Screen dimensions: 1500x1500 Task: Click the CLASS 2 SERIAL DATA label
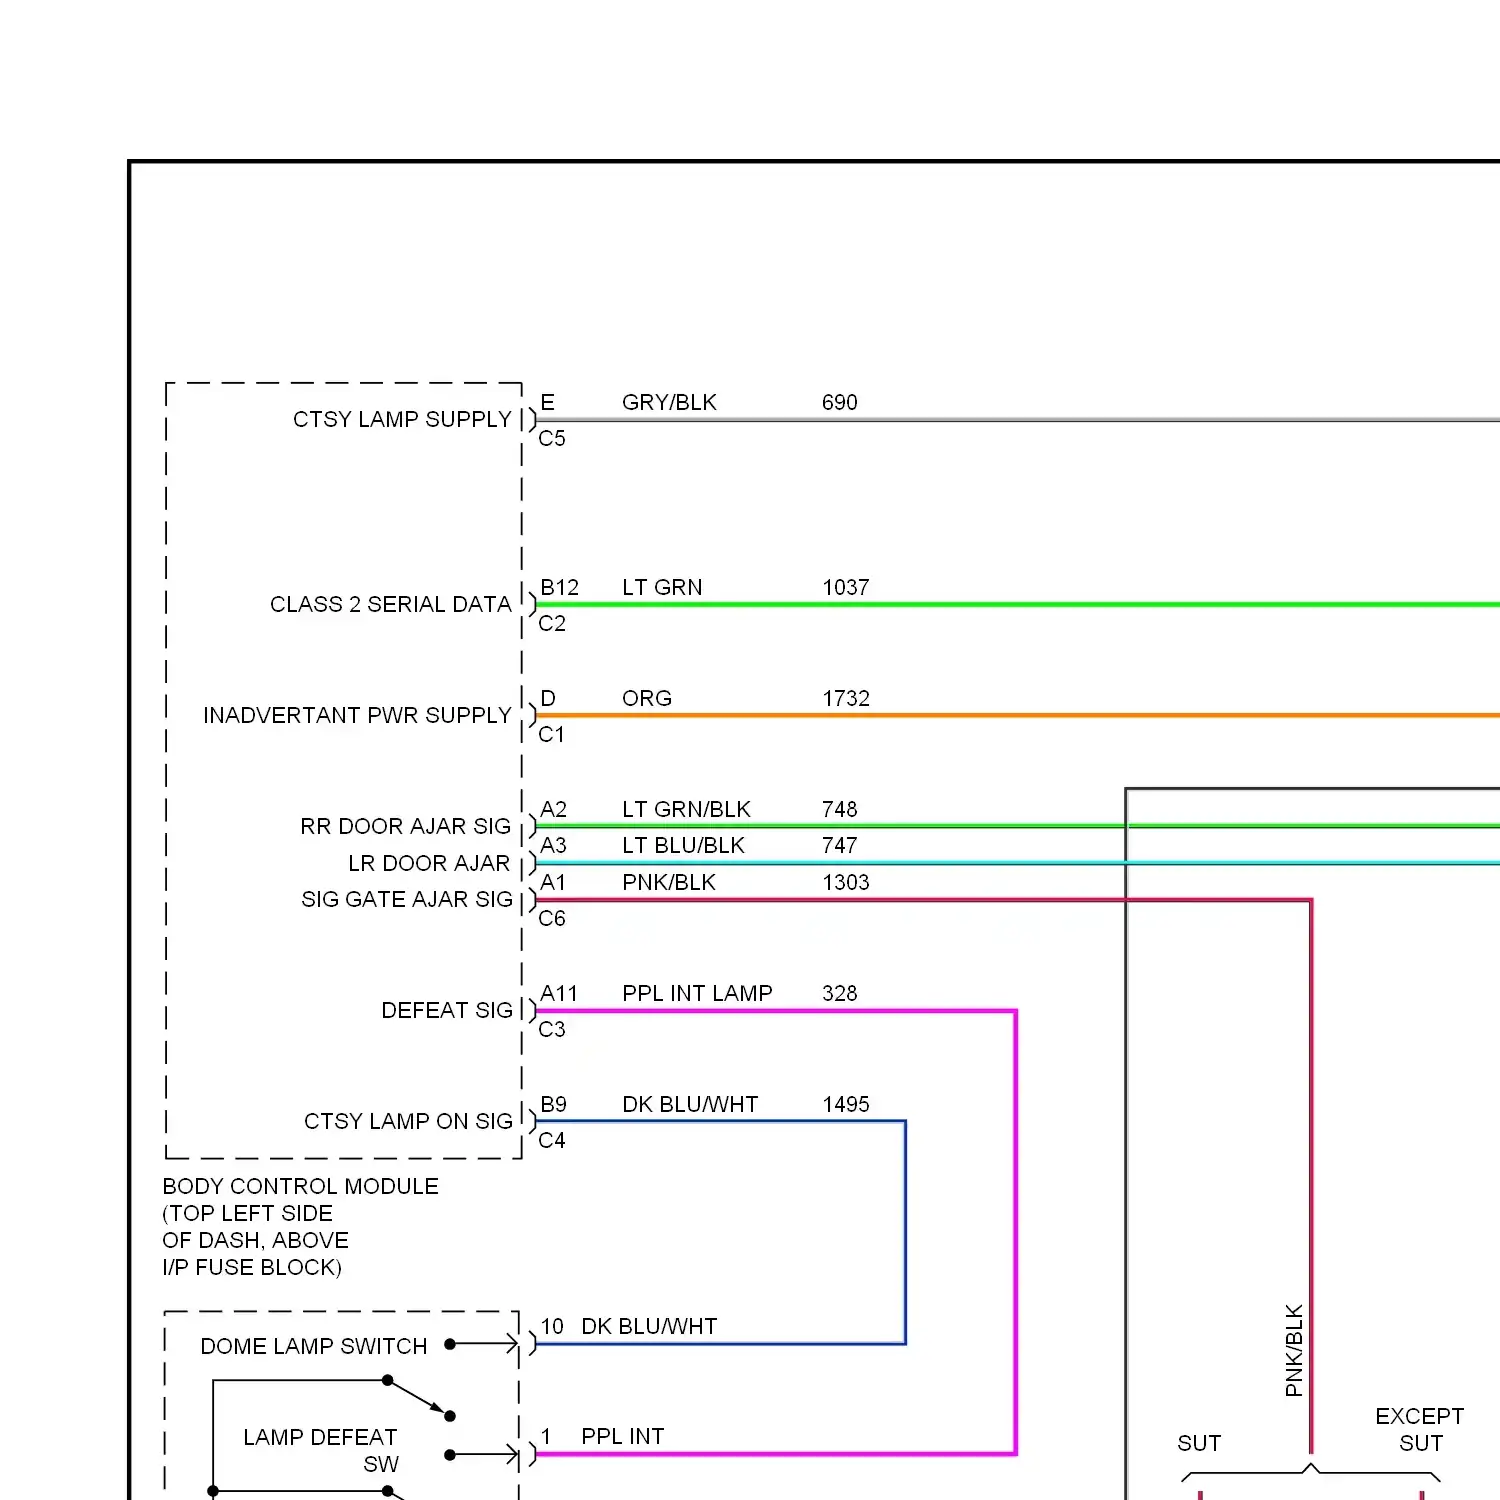pos(390,604)
